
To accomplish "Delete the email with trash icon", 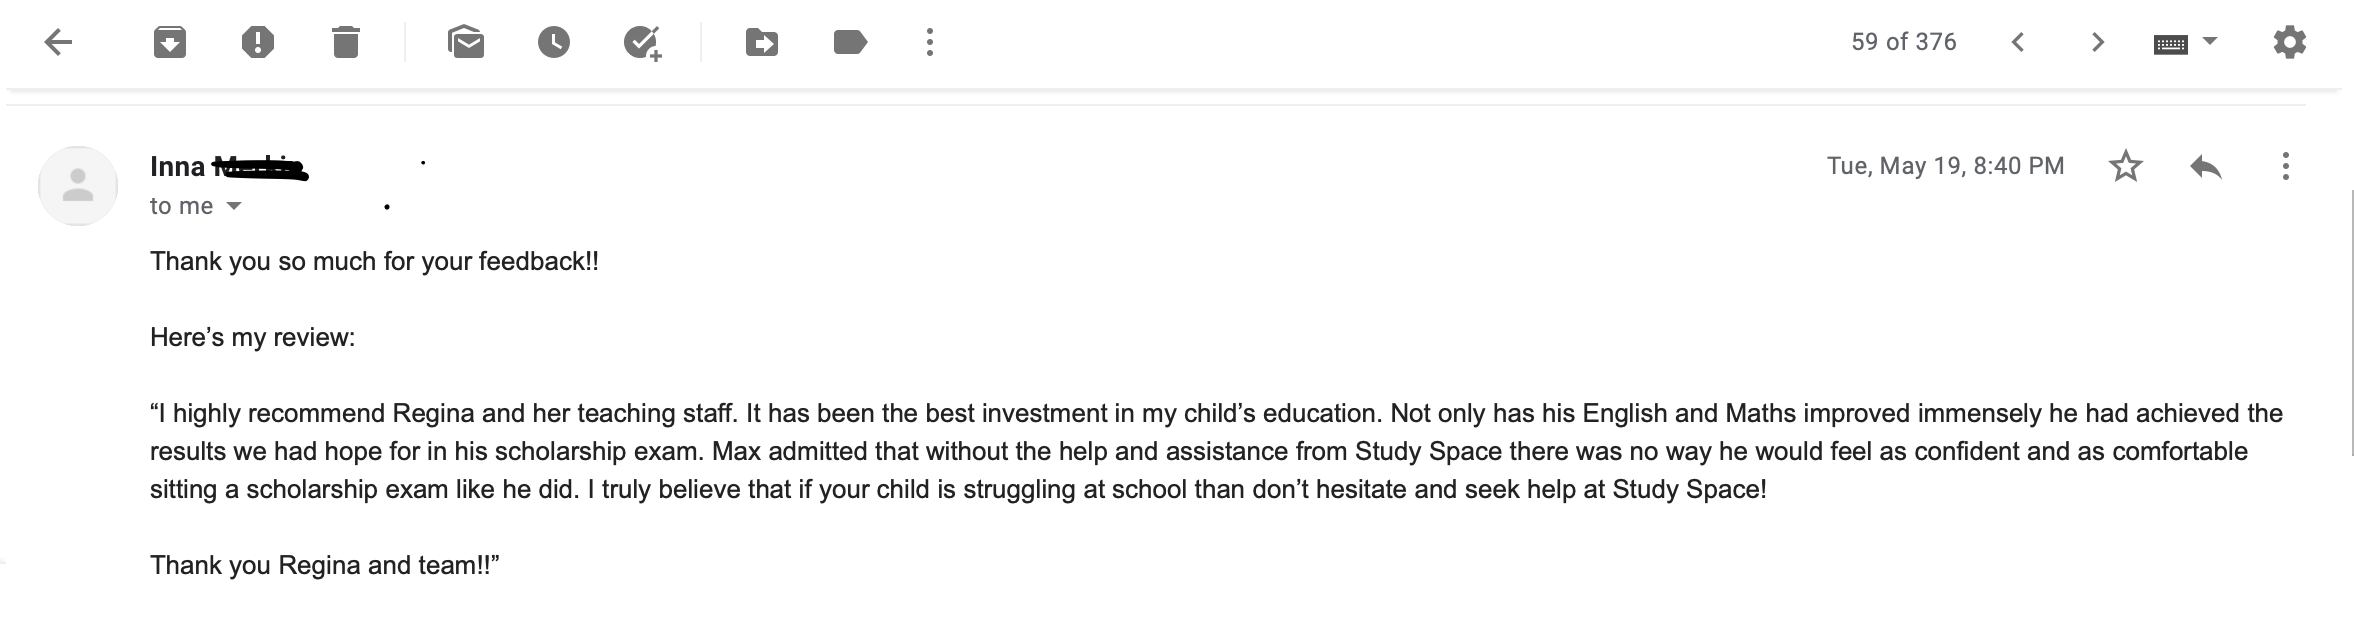I will click(346, 42).
